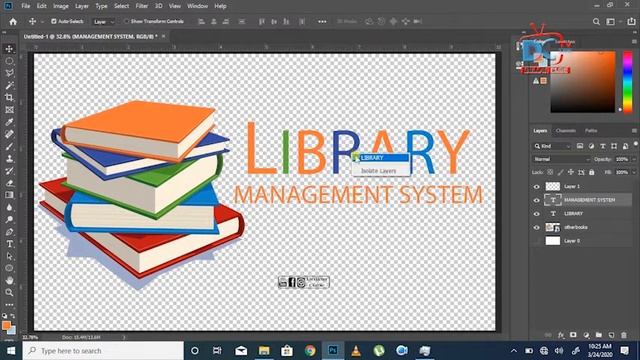Viewport: 640px width, 360px height.
Task: Select the Zoom tool in the toolbar
Action: (x=9, y=292)
